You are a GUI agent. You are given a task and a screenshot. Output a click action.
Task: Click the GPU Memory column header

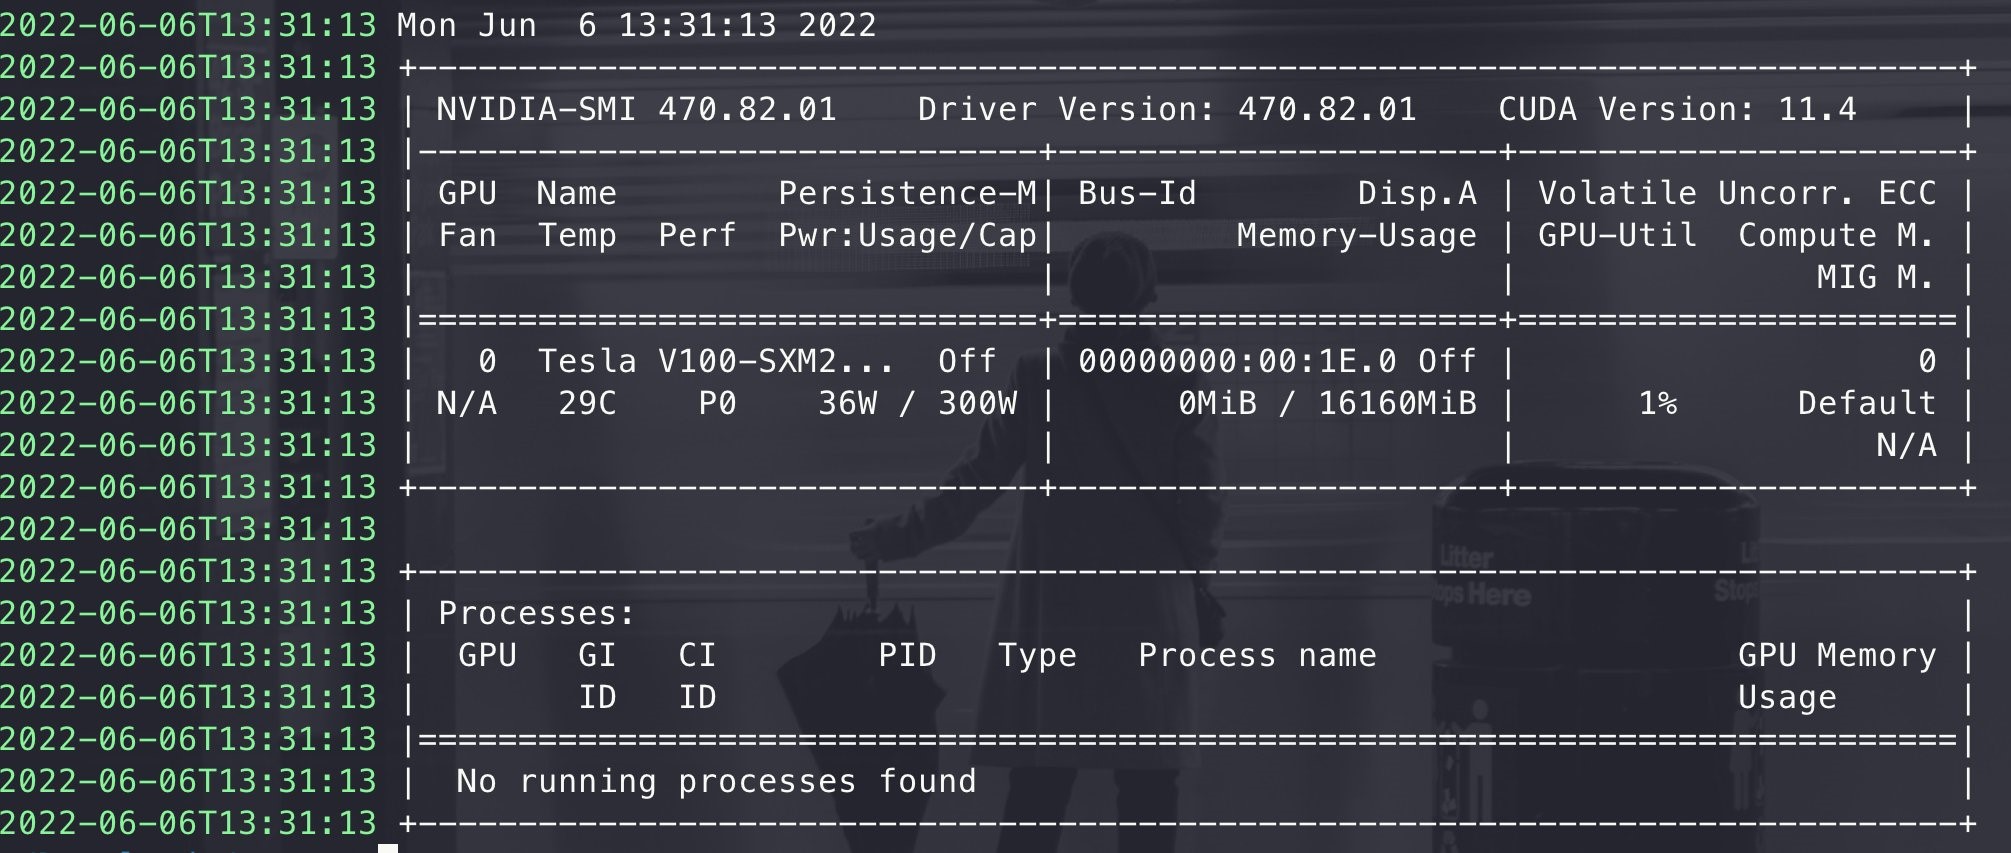1837,655
